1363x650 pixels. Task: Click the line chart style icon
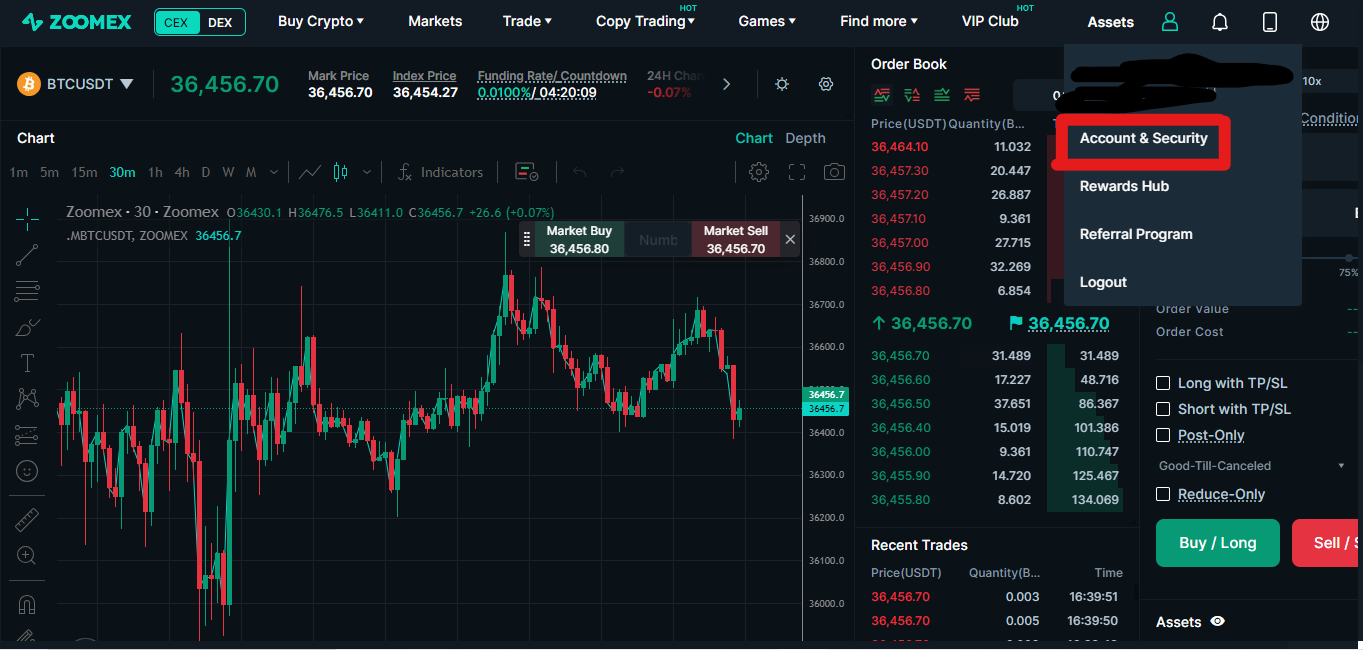pos(310,172)
